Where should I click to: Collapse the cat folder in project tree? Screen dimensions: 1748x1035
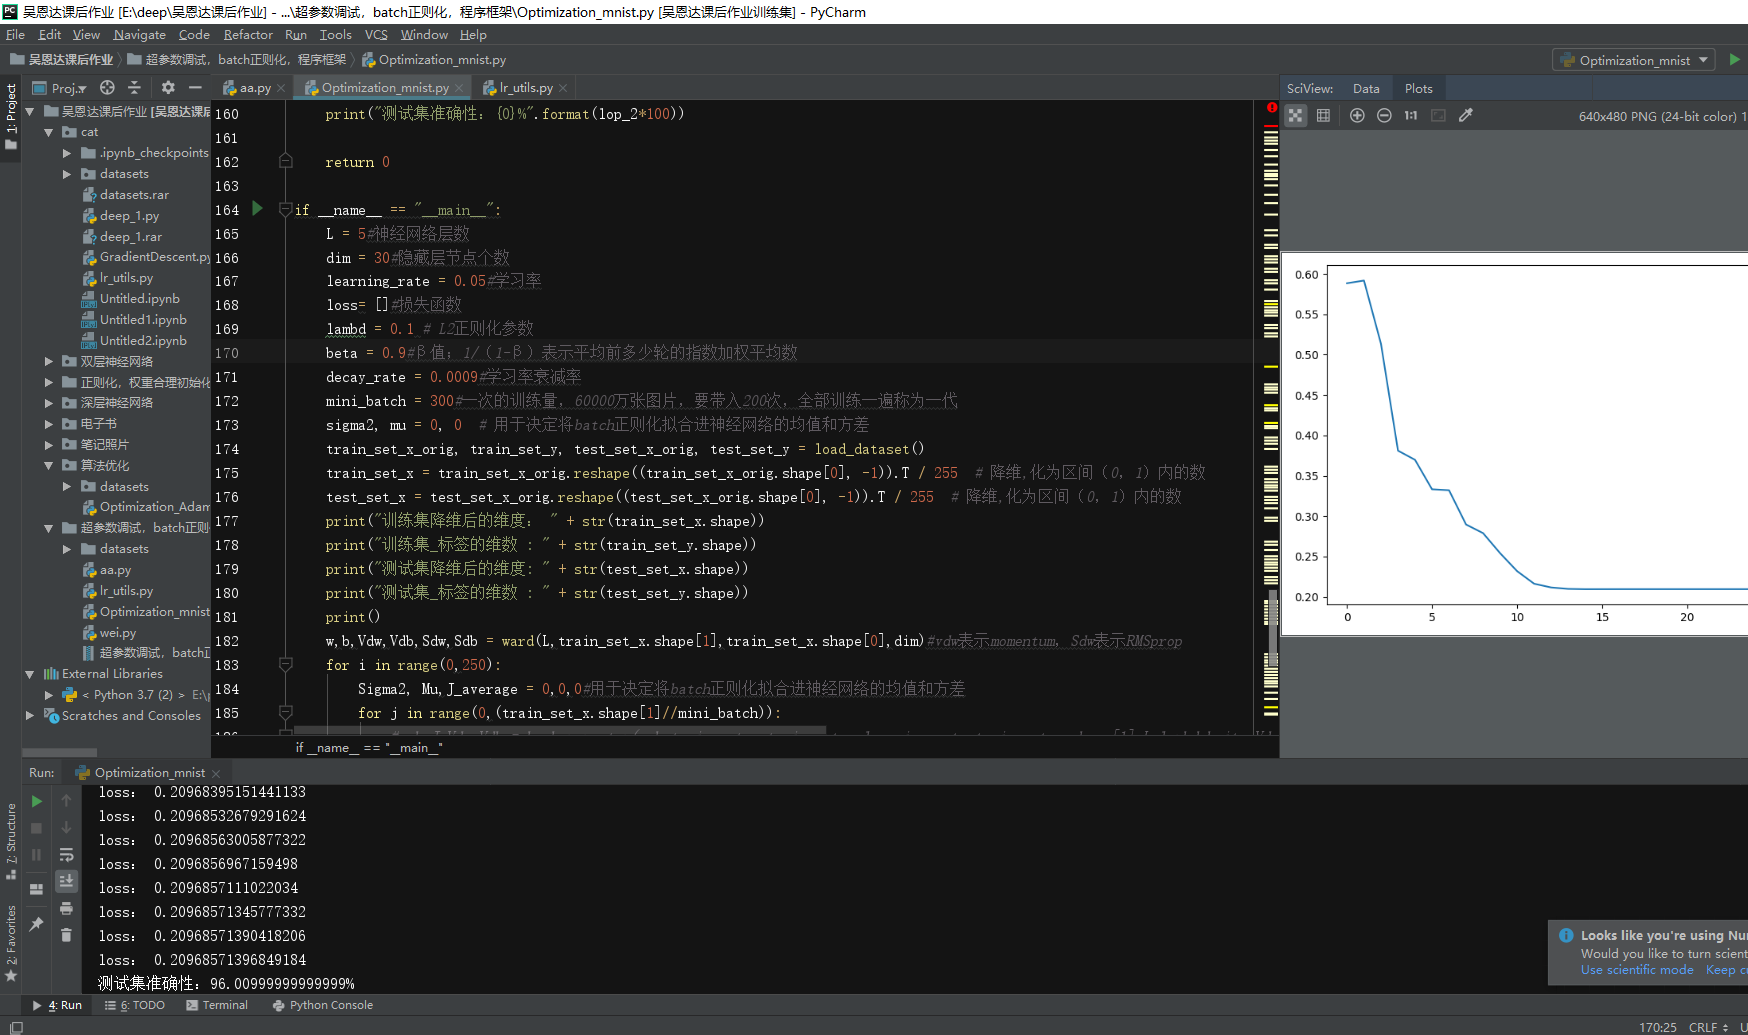pyautogui.click(x=48, y=131)
